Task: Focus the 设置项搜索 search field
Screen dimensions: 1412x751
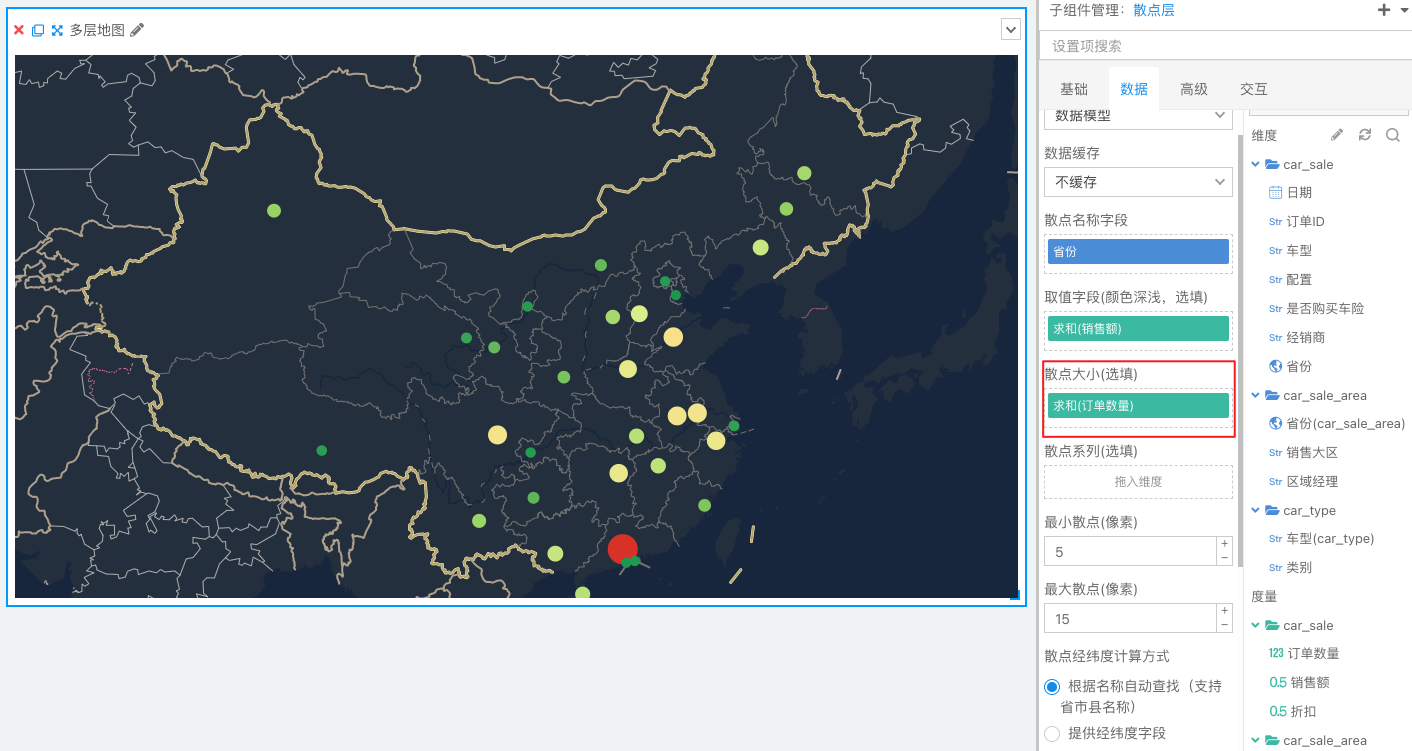Action: (x=1226, y=46)
